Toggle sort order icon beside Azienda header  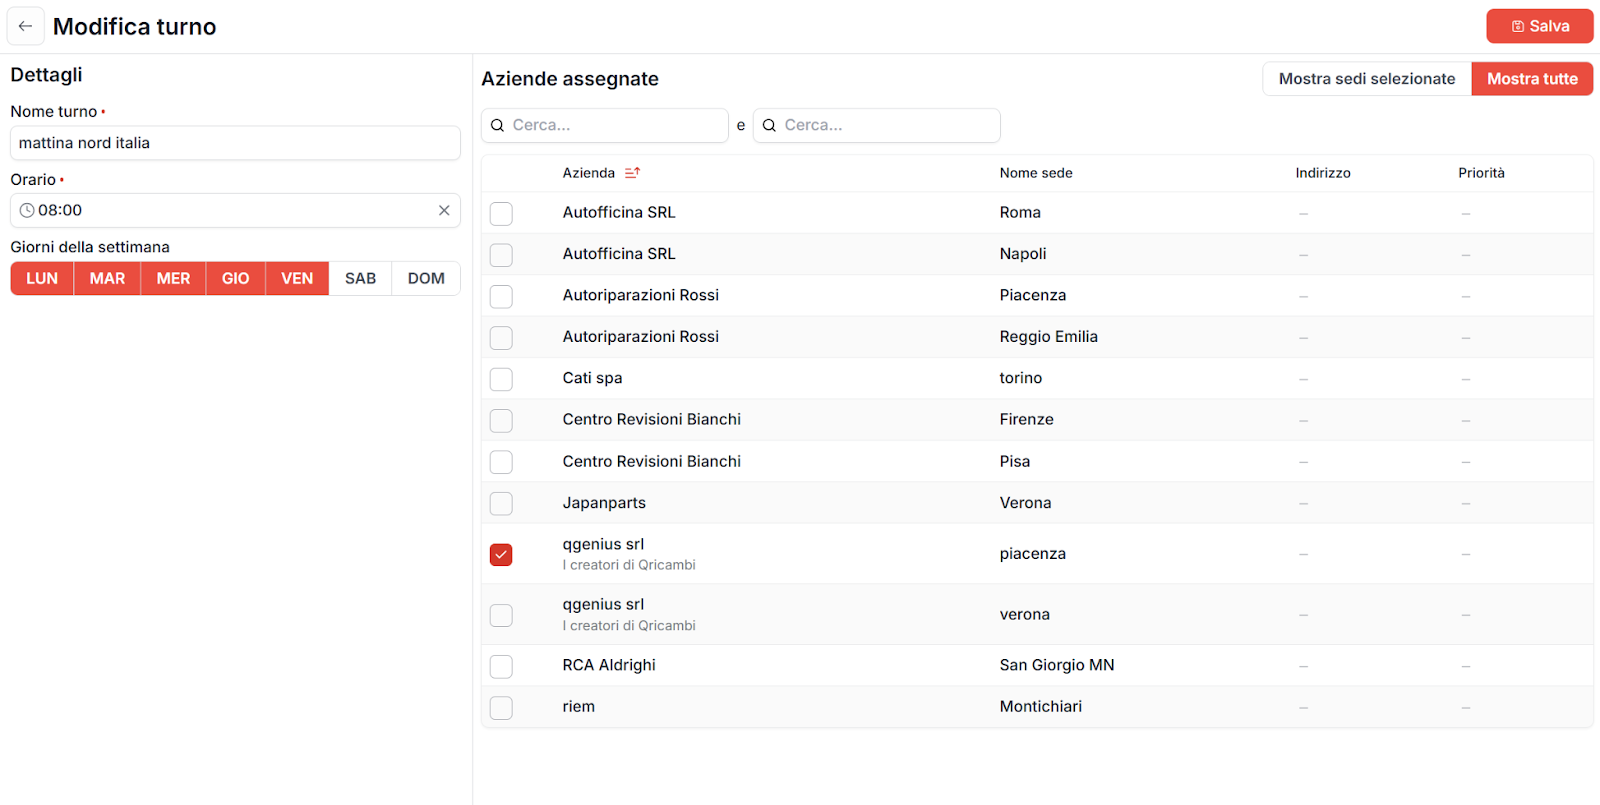coord(632,173)
